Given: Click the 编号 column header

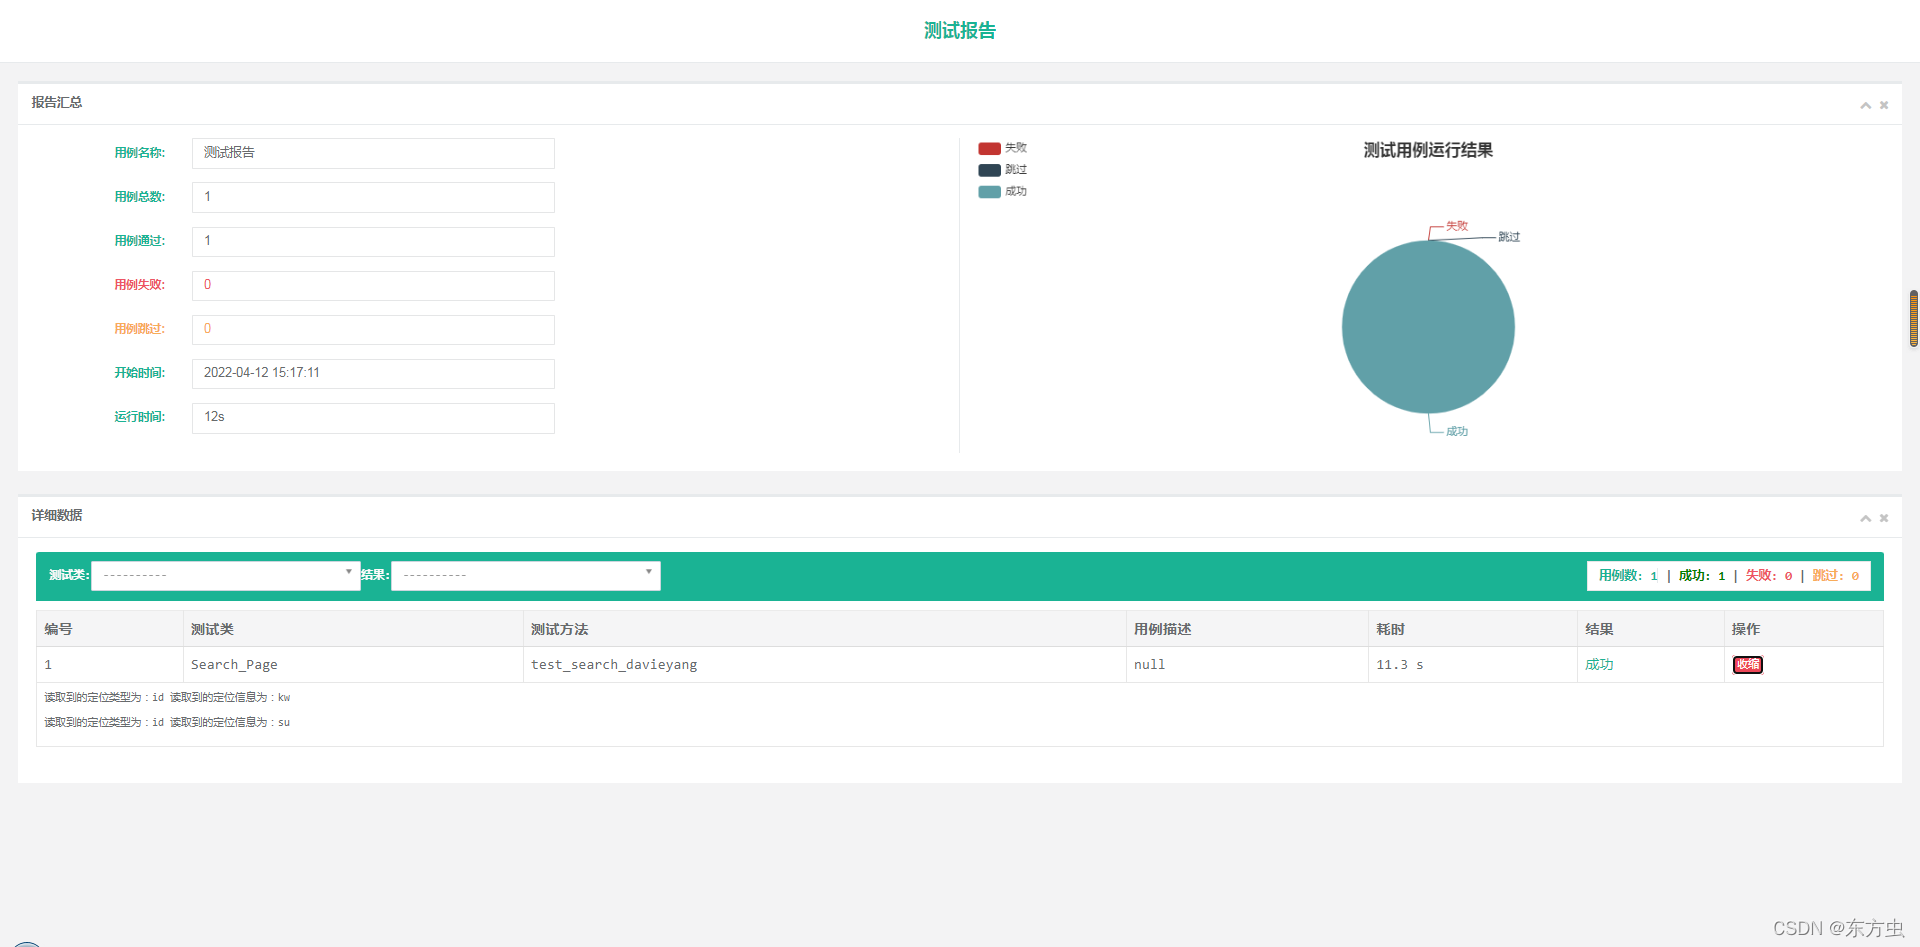Looking at the screenshot, I should coord(110,629).
